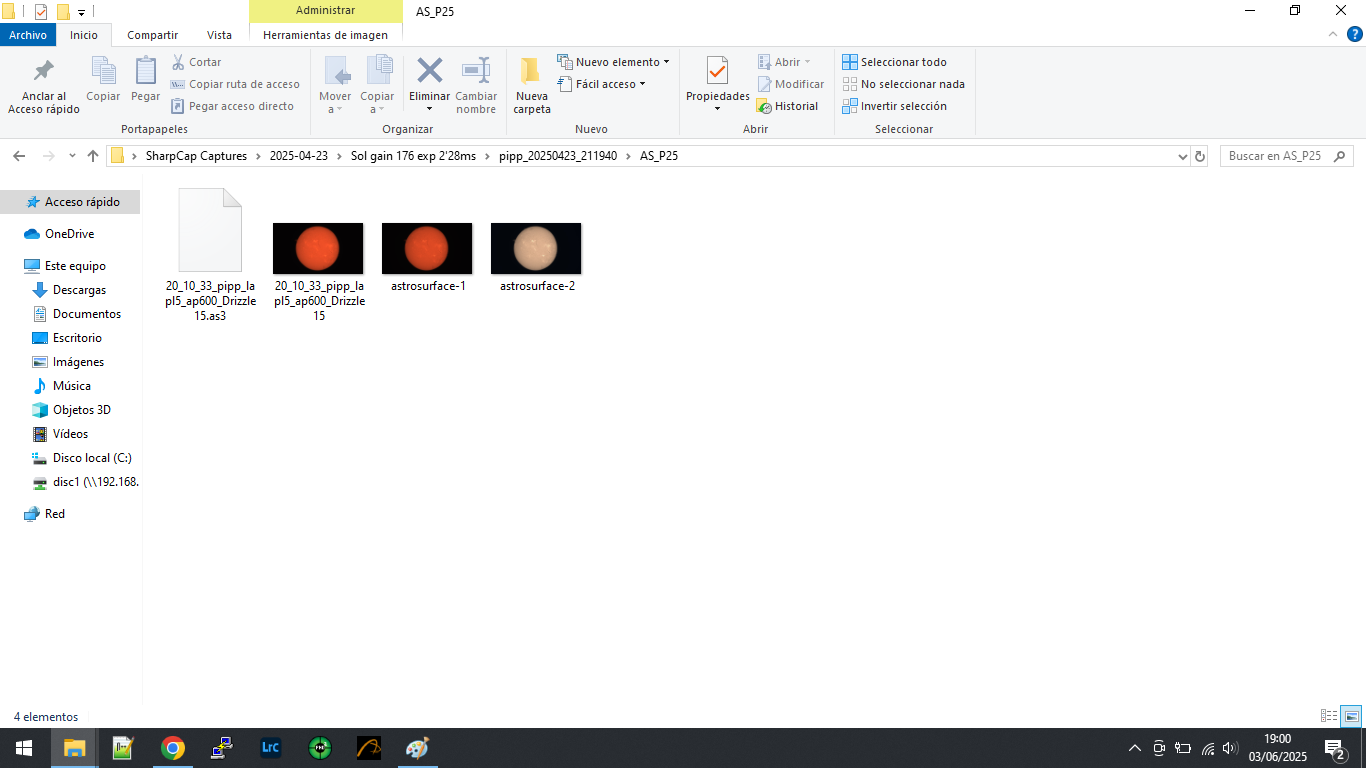Click pipp_20250423_211940 breadcrumb segment
This screenshot has width=1366, height=768.
558,156
